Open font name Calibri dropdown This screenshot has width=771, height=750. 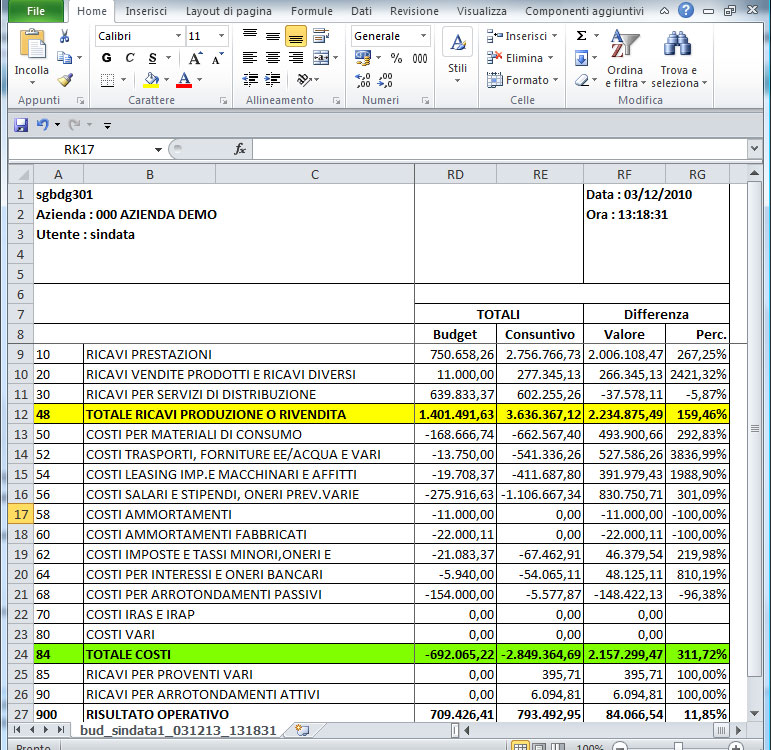click(178, 36)
